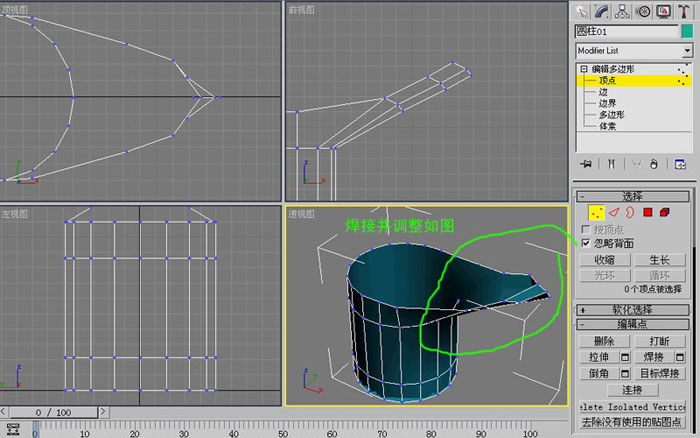Open the Motion panel tab

tap(643, 12)
